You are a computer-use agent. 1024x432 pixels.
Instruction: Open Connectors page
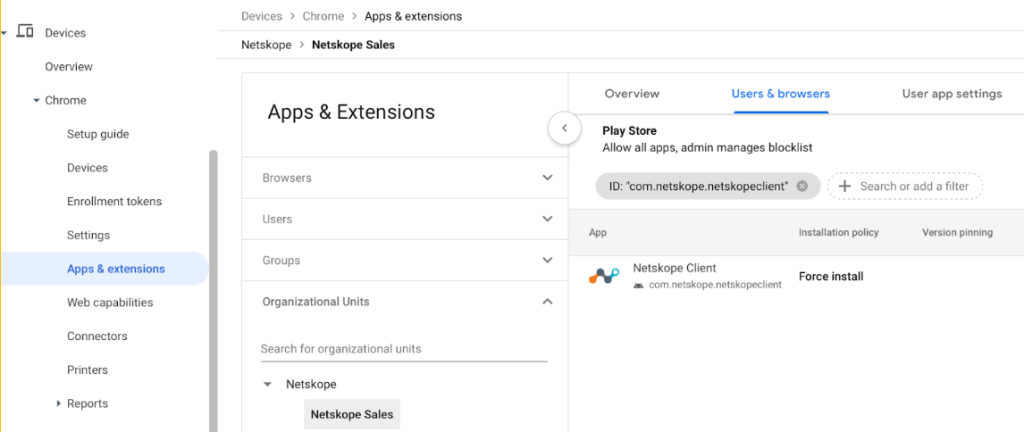click(x=97, y=336)
